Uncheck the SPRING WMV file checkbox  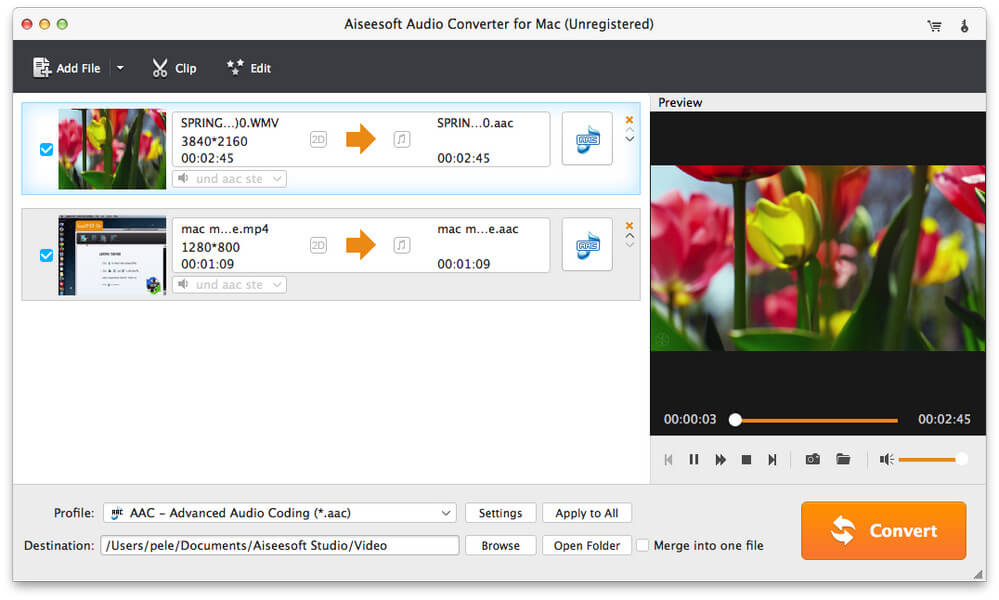click(47, 150)
